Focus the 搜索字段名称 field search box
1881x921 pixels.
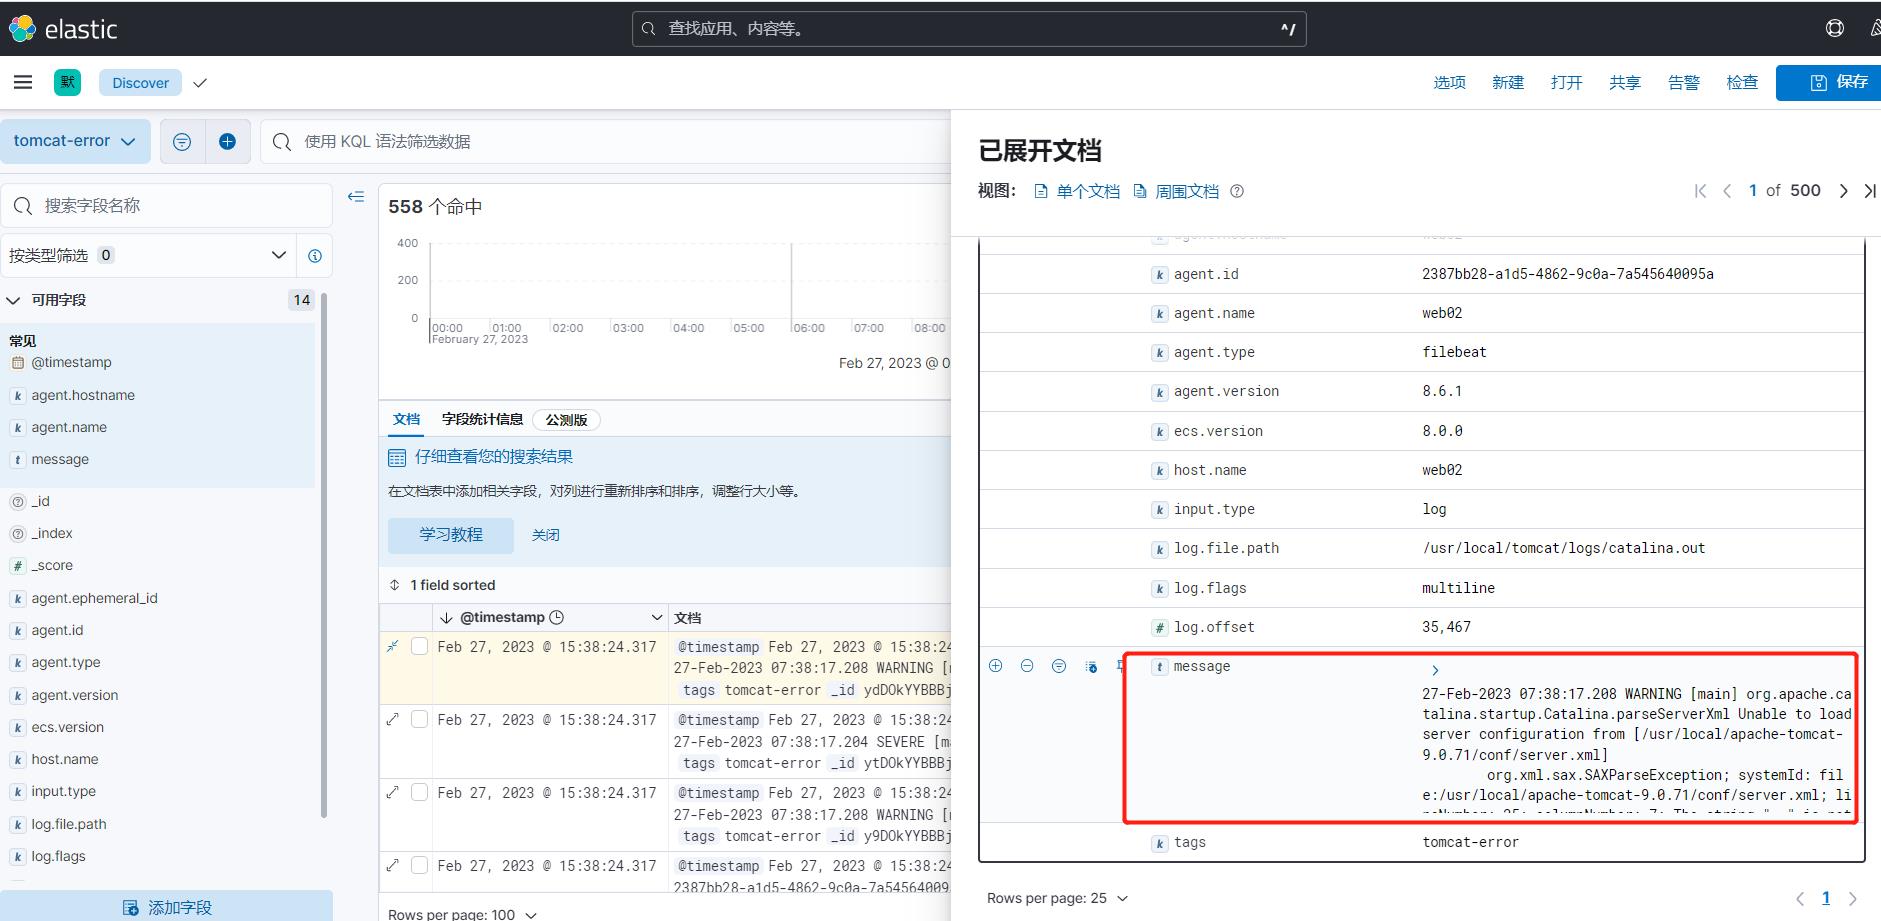click(166, 205)
